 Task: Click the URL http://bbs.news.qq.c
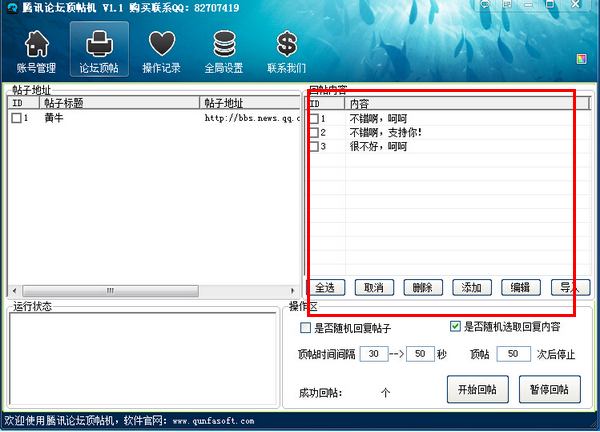tap(252, 118)
